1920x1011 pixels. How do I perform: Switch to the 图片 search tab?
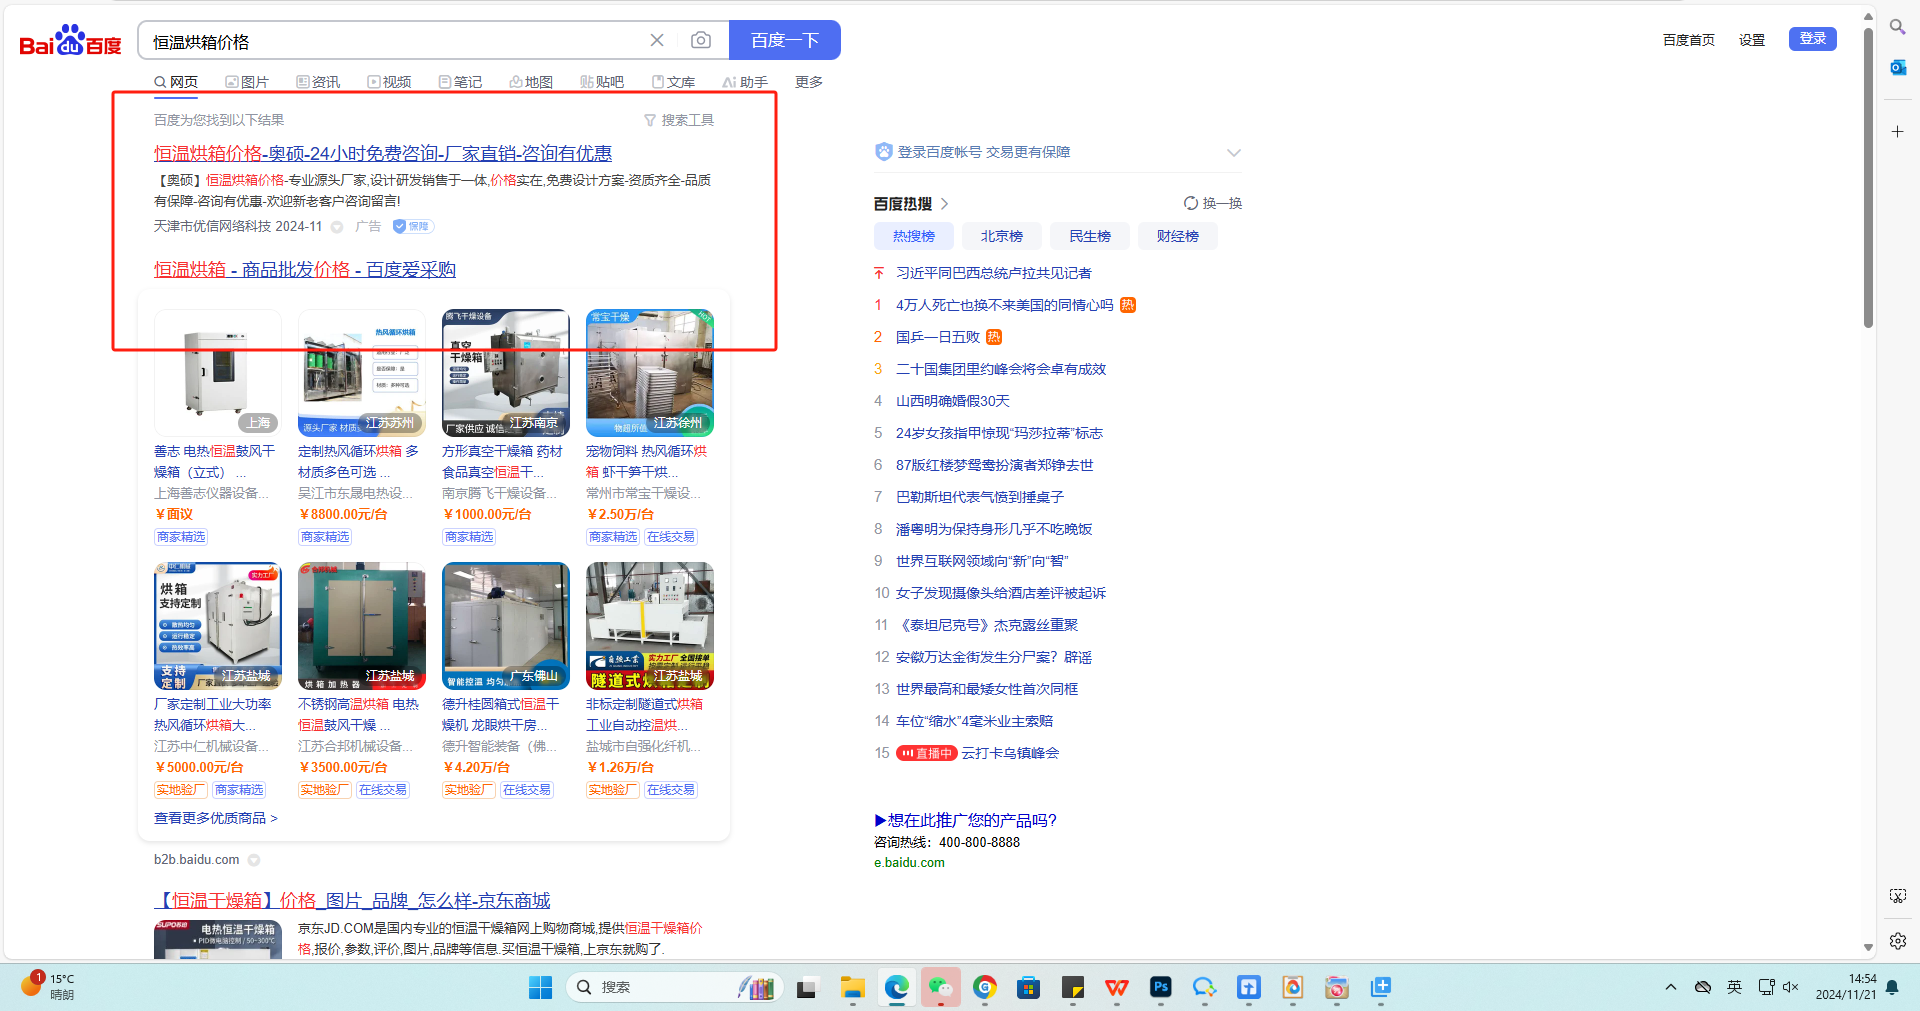[x=247, y=82]
